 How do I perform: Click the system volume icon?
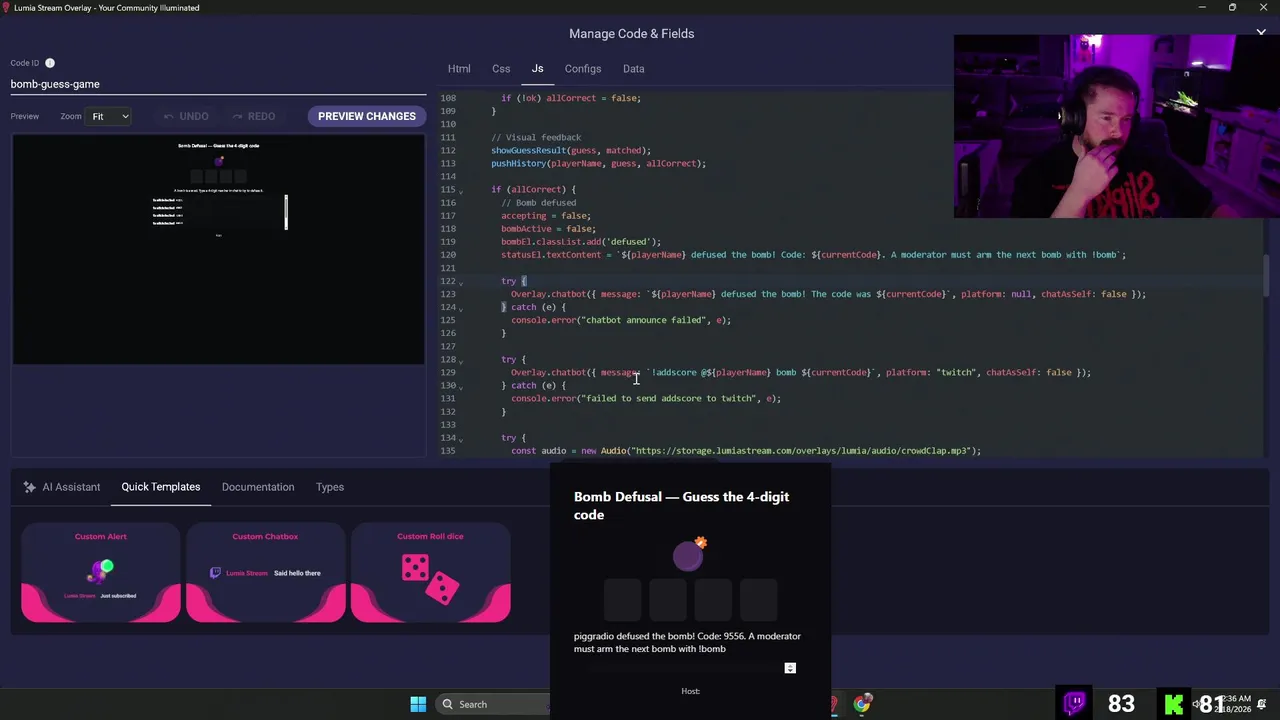[x=1197, y=704]
